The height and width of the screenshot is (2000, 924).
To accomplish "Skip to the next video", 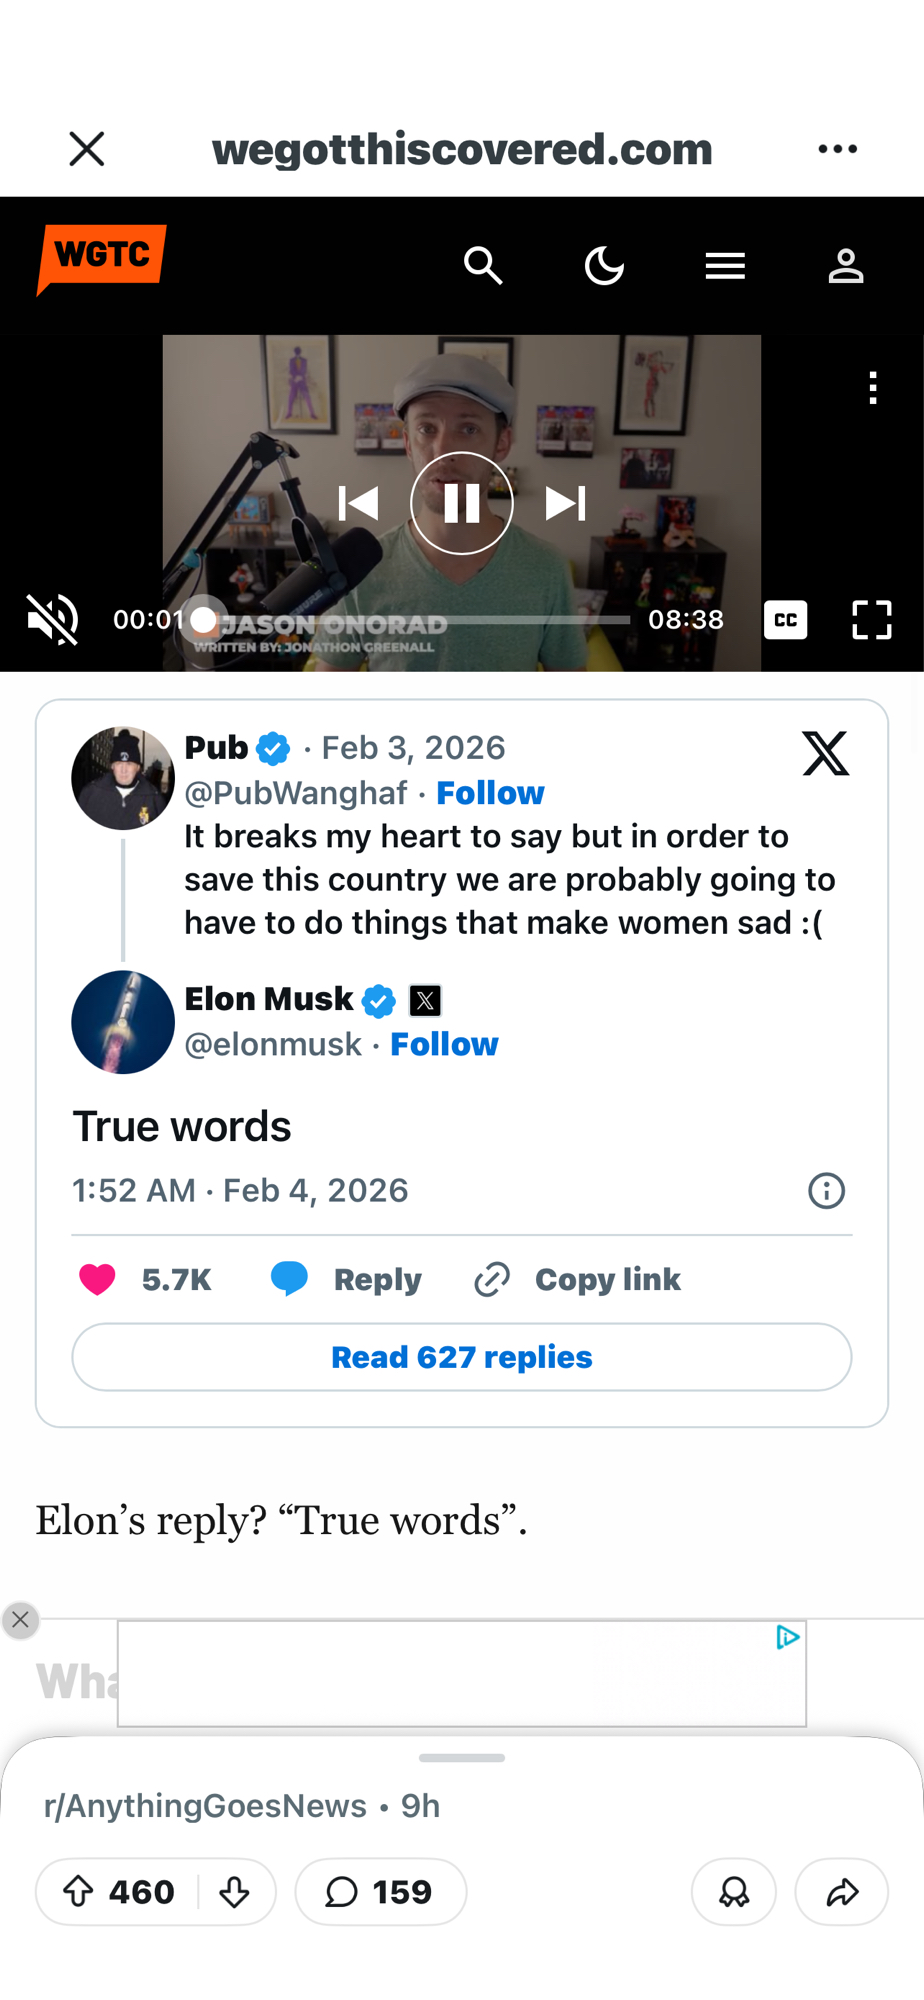I will click(x=565, y=503).
